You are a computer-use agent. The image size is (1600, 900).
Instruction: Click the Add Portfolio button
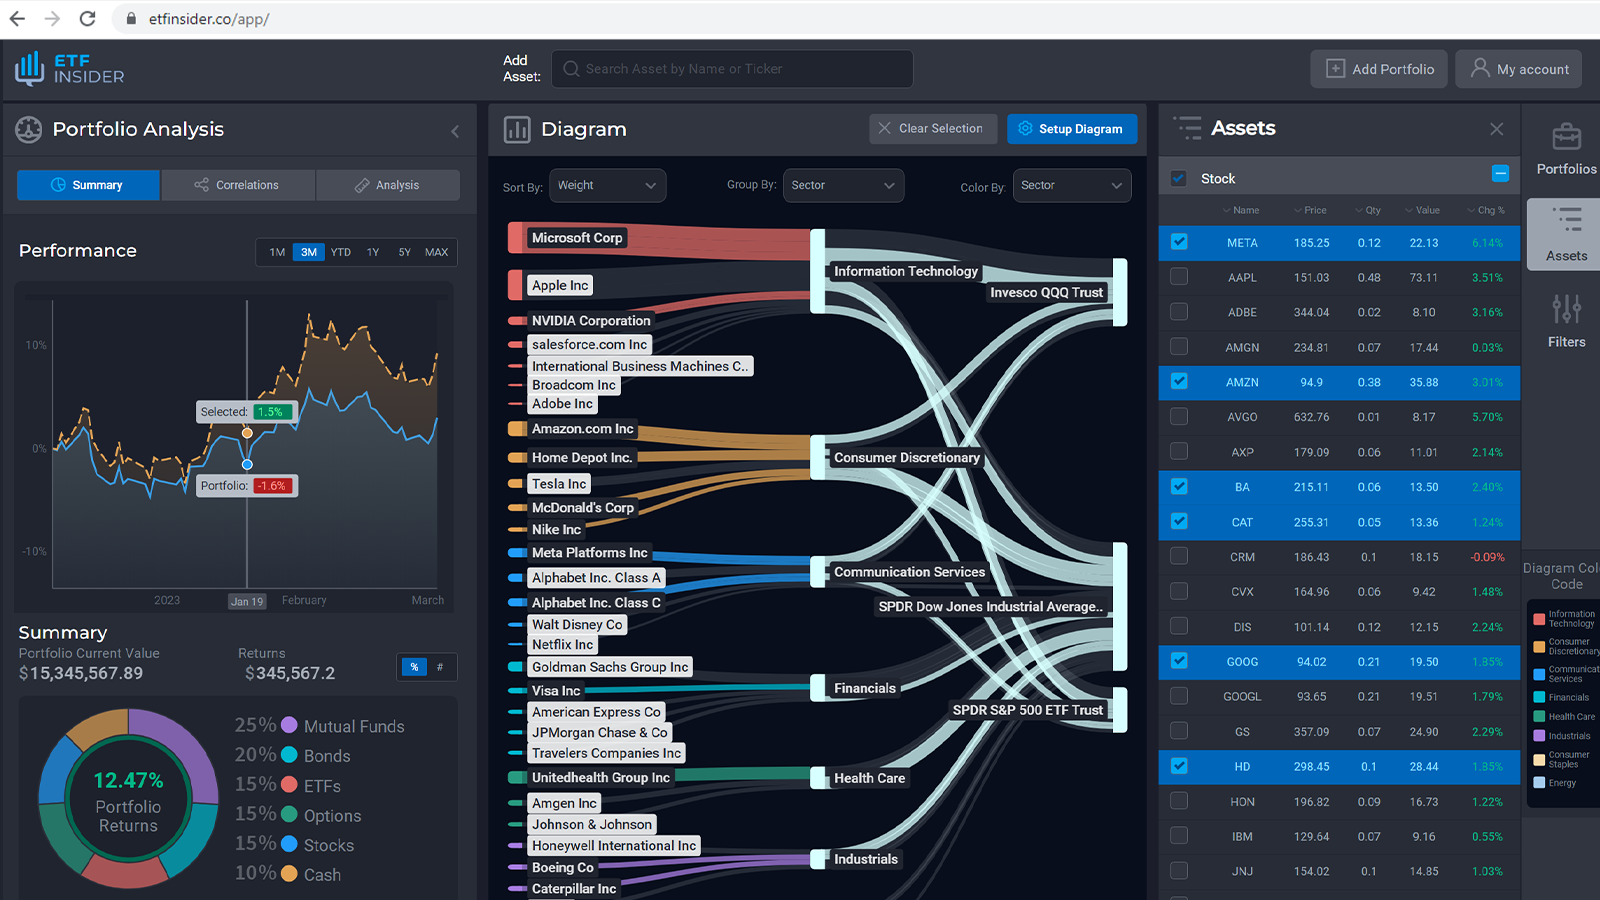point(1379,69)
